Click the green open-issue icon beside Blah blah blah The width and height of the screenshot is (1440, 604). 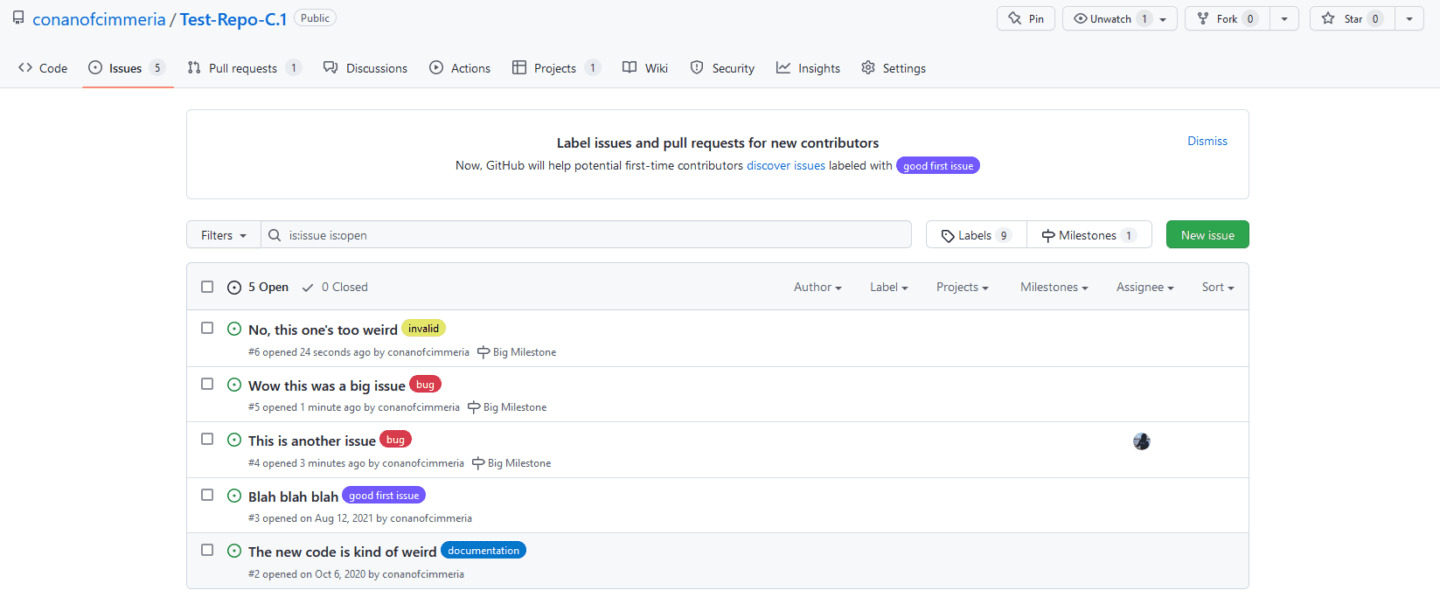point(234,494)
